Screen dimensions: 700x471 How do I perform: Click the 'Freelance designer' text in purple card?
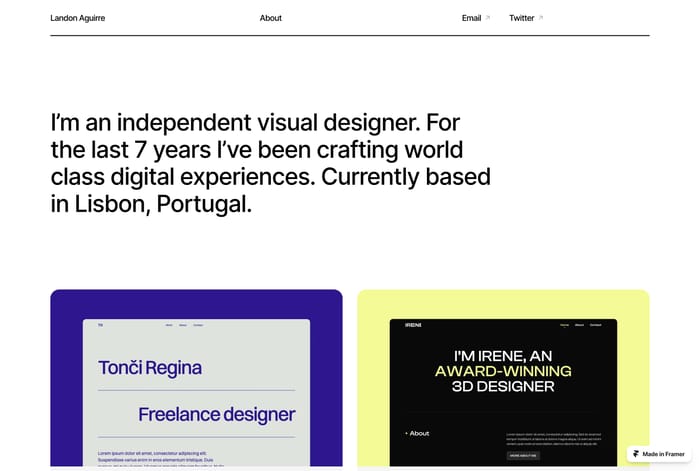tap(217, 414)
